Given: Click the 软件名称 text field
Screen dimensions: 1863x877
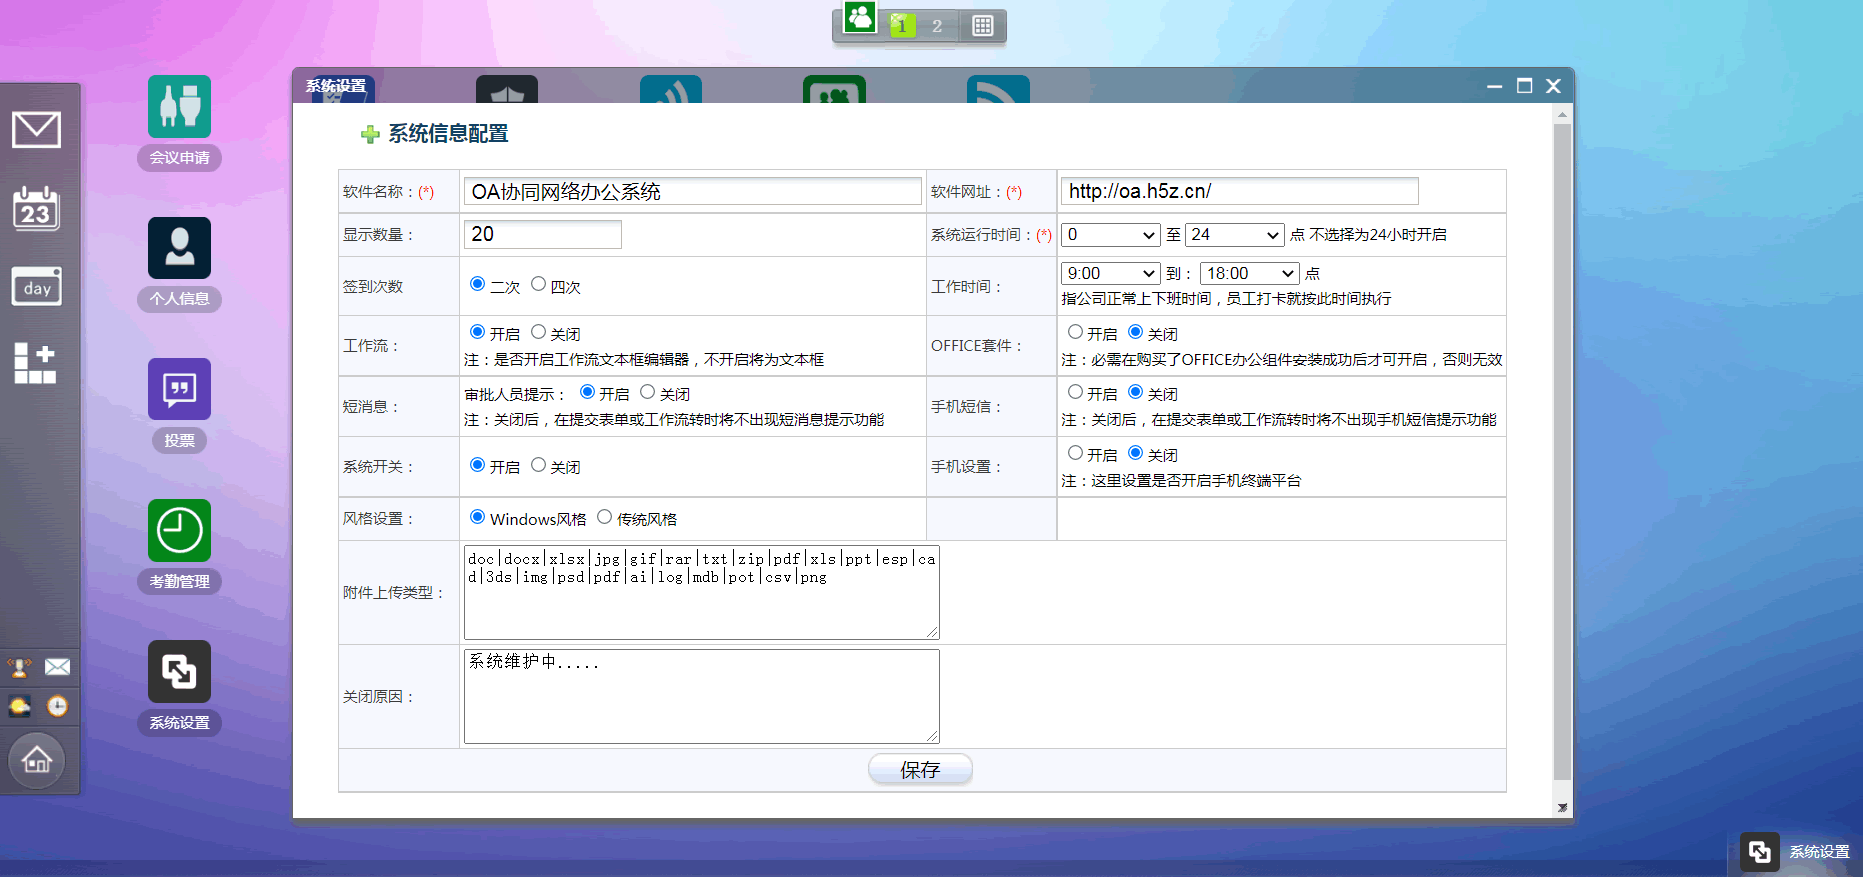Looking at the screenshot, I should point(692,192).
